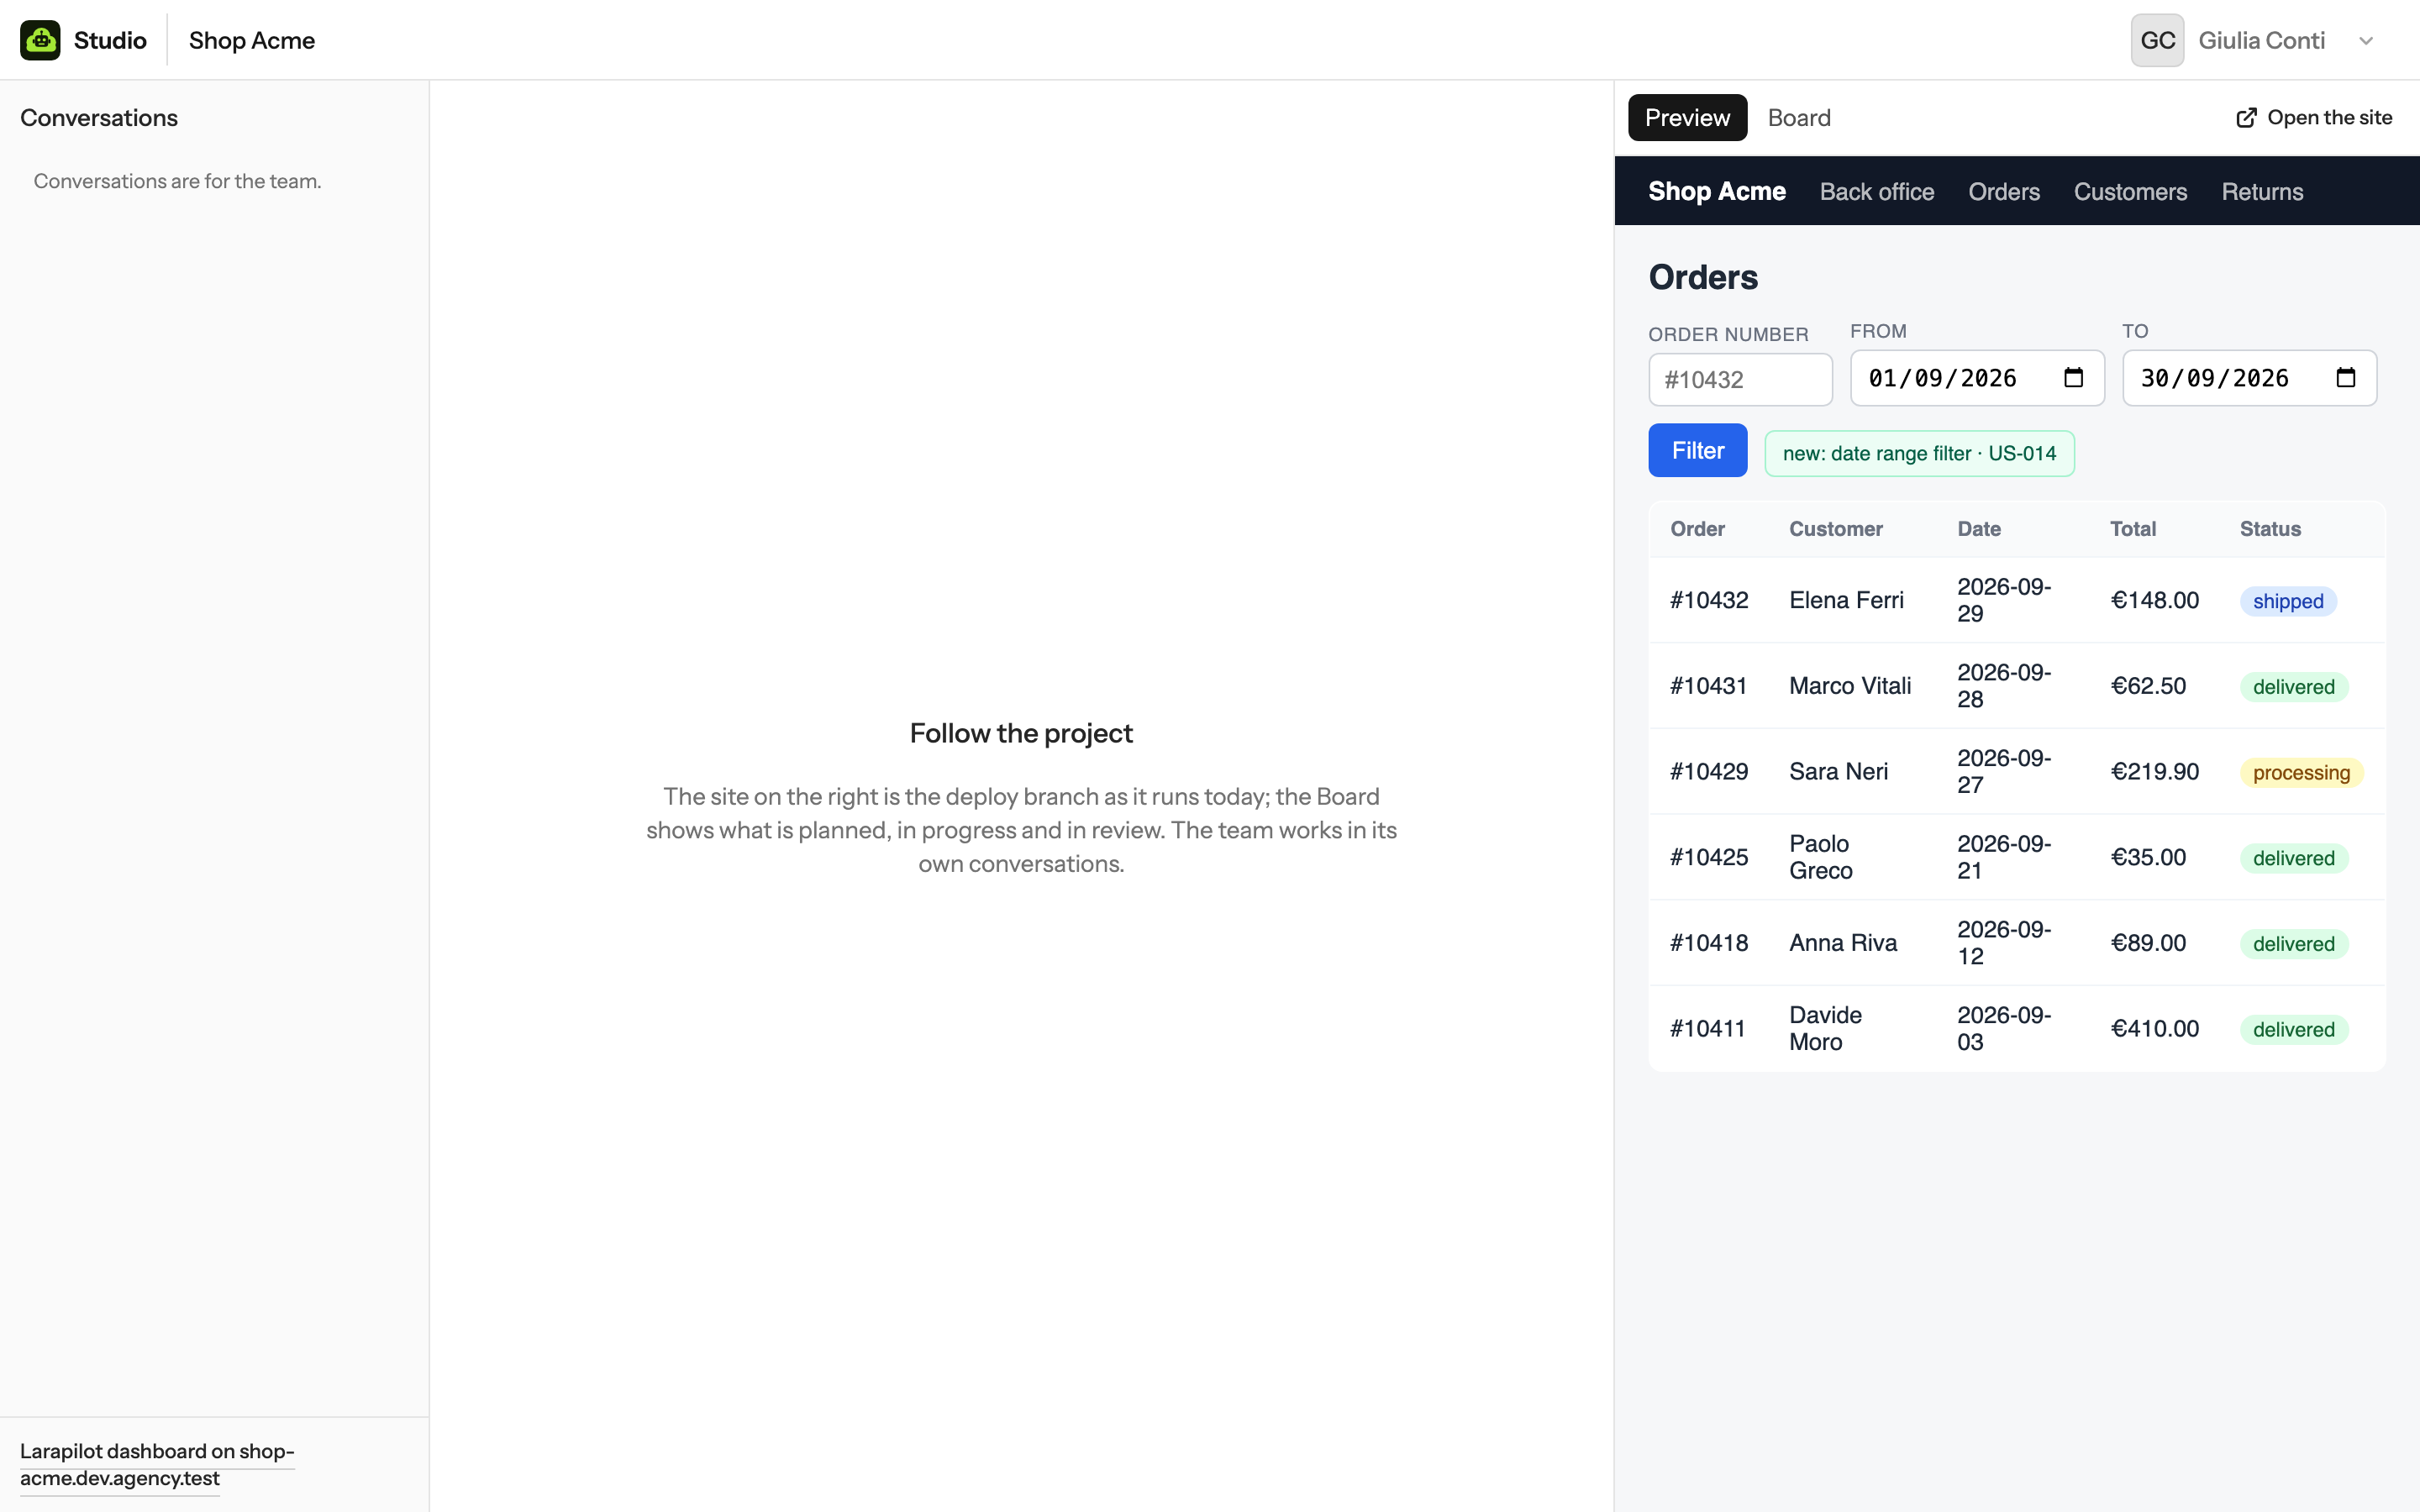Open Back office in site navigation
The width and height of the screenshot is (2420, 1512).
[x=1876, y=191]
